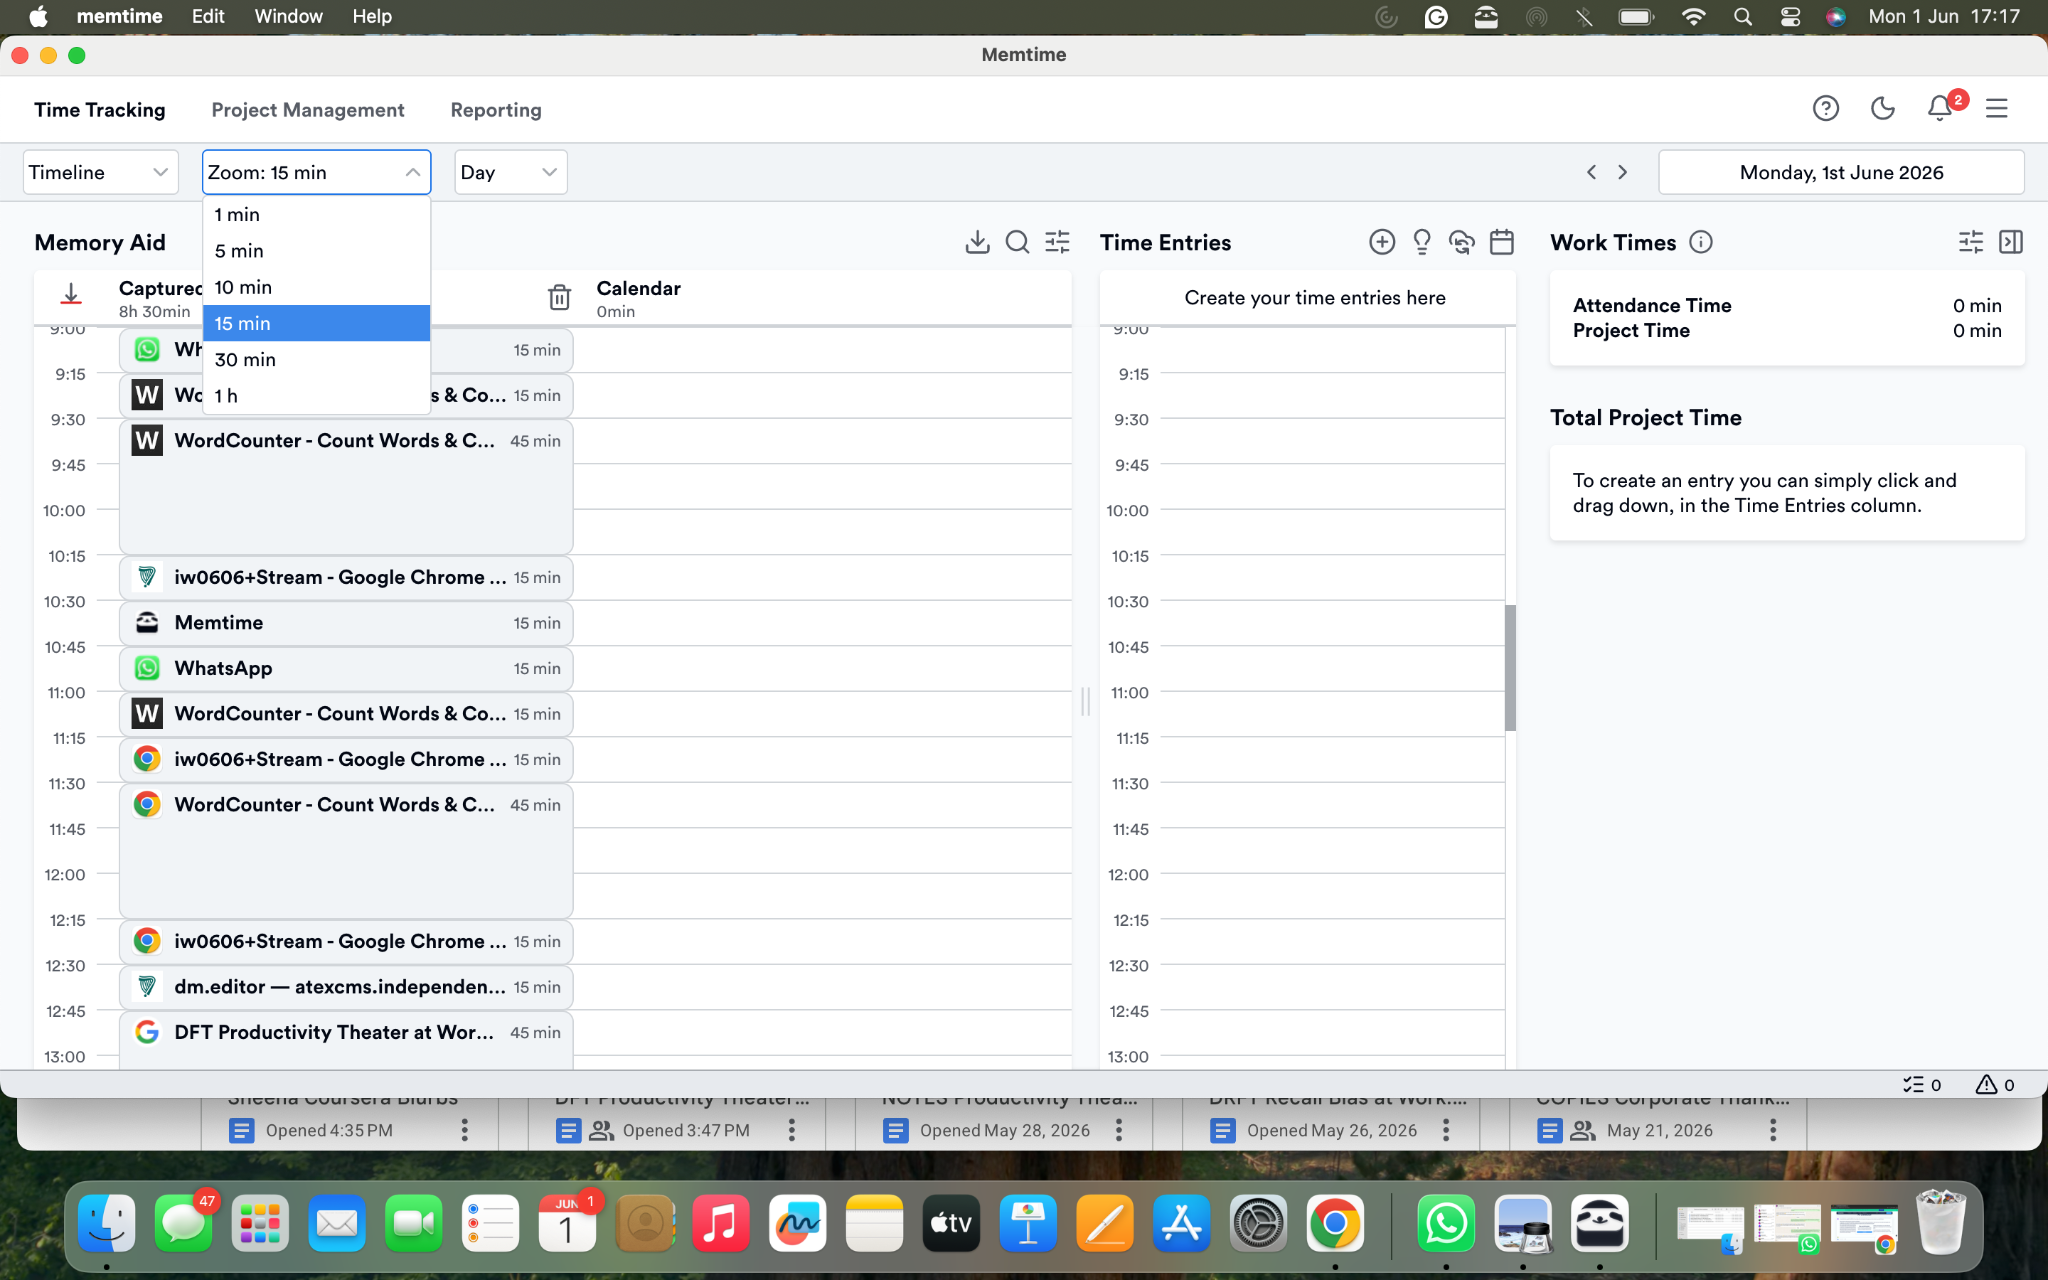This screenshot has height=1280, width=2048.
Task: Switch to Reporting tab
Action: click(496, 110)
